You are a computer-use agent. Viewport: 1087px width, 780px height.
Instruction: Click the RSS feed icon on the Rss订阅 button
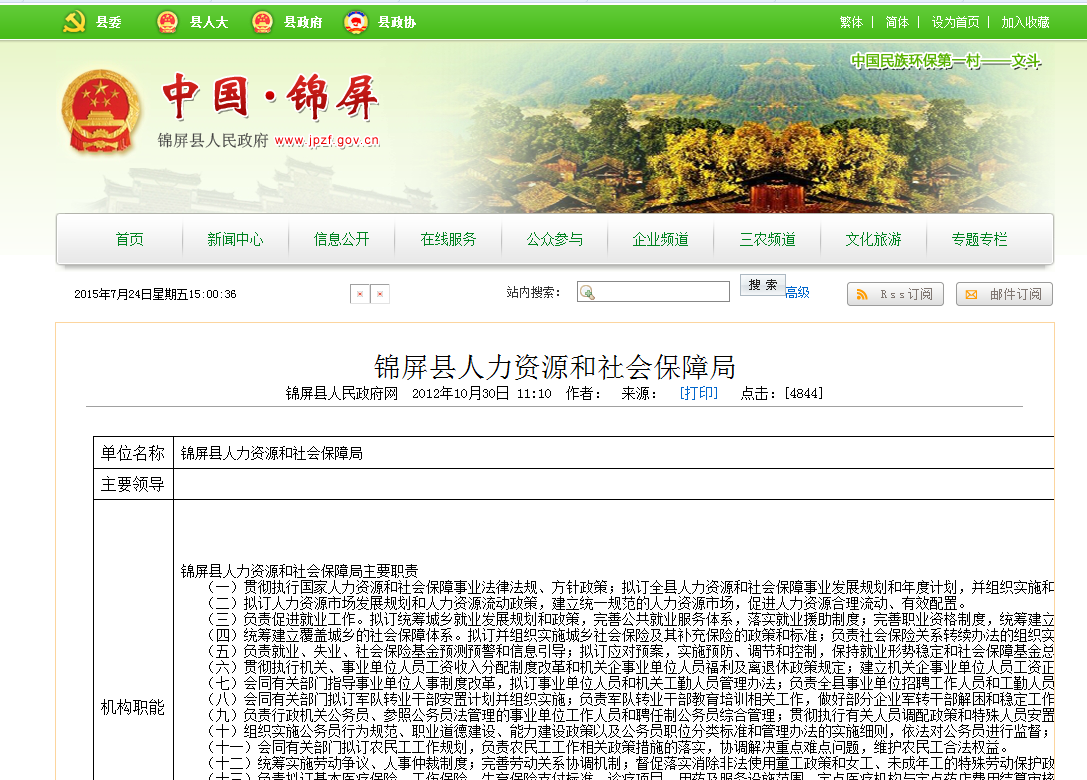click(862, 294)
